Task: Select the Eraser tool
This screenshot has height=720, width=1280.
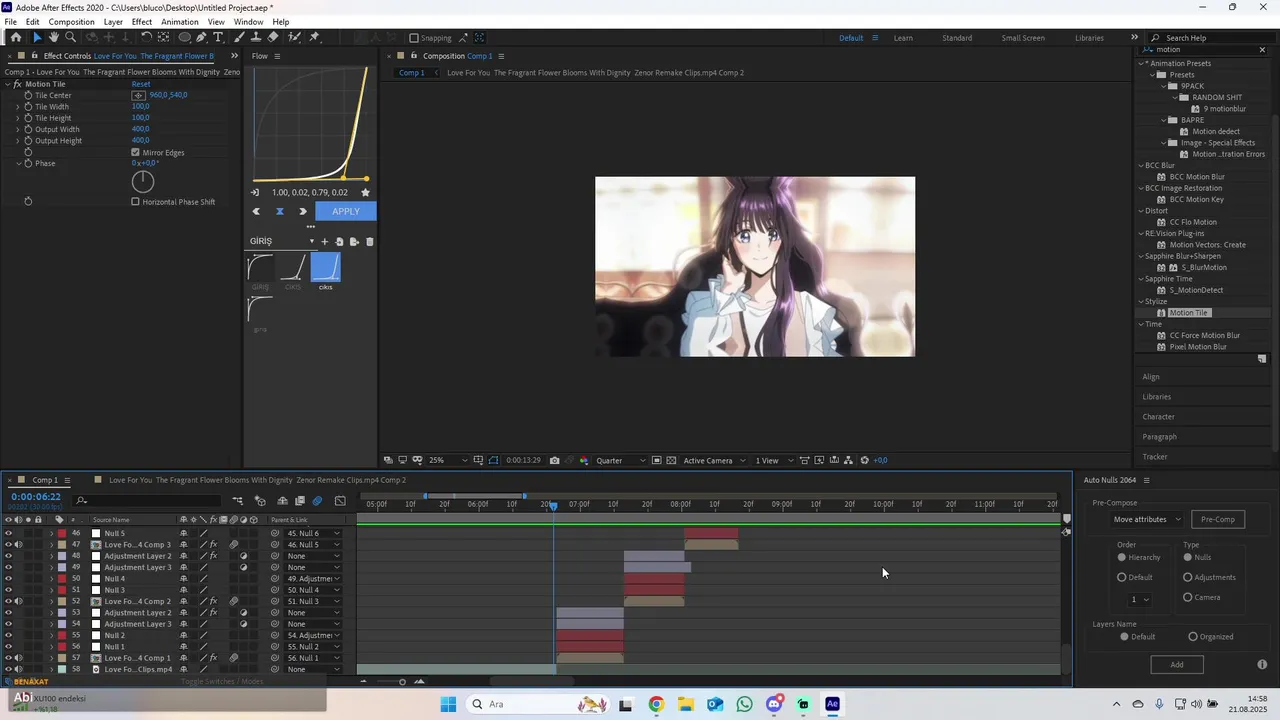Action: [273, 38]
